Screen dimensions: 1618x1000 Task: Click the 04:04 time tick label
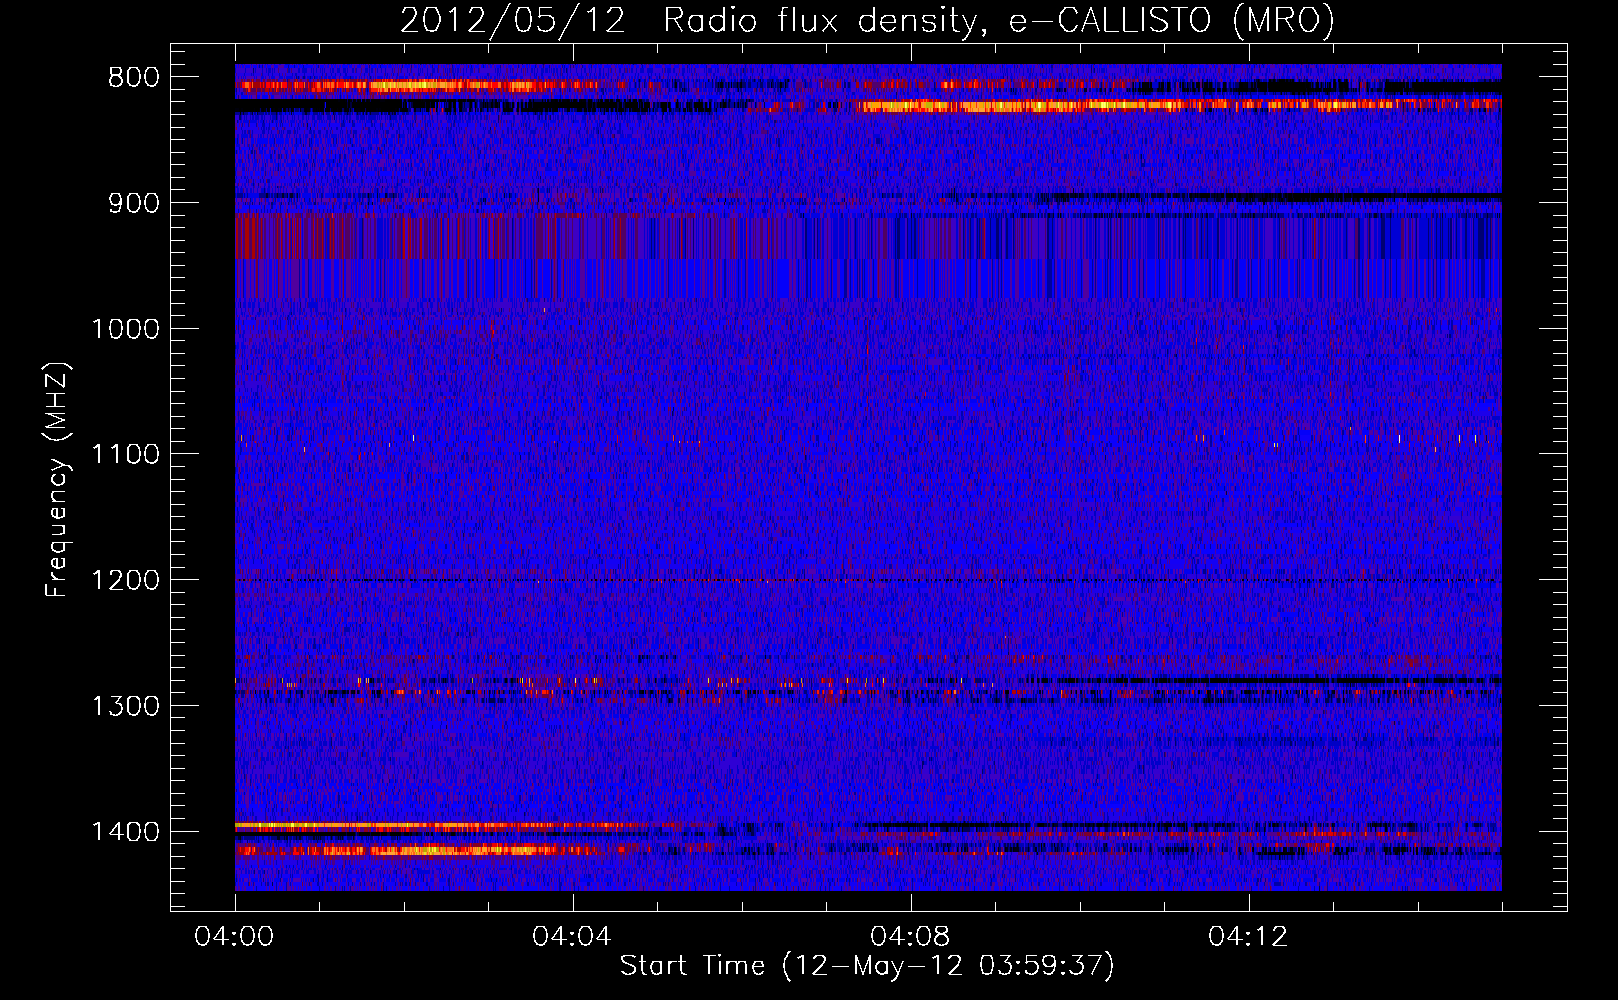coord(572,937)
